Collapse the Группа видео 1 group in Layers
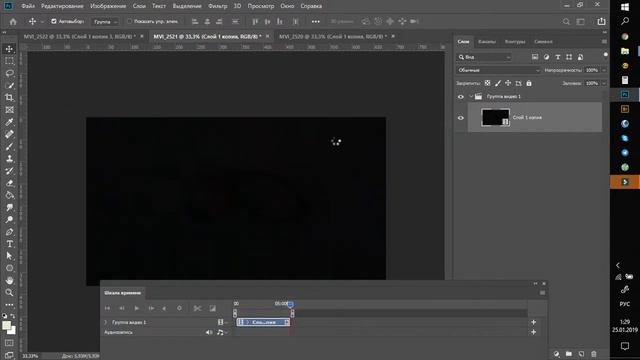 [471, 97]
